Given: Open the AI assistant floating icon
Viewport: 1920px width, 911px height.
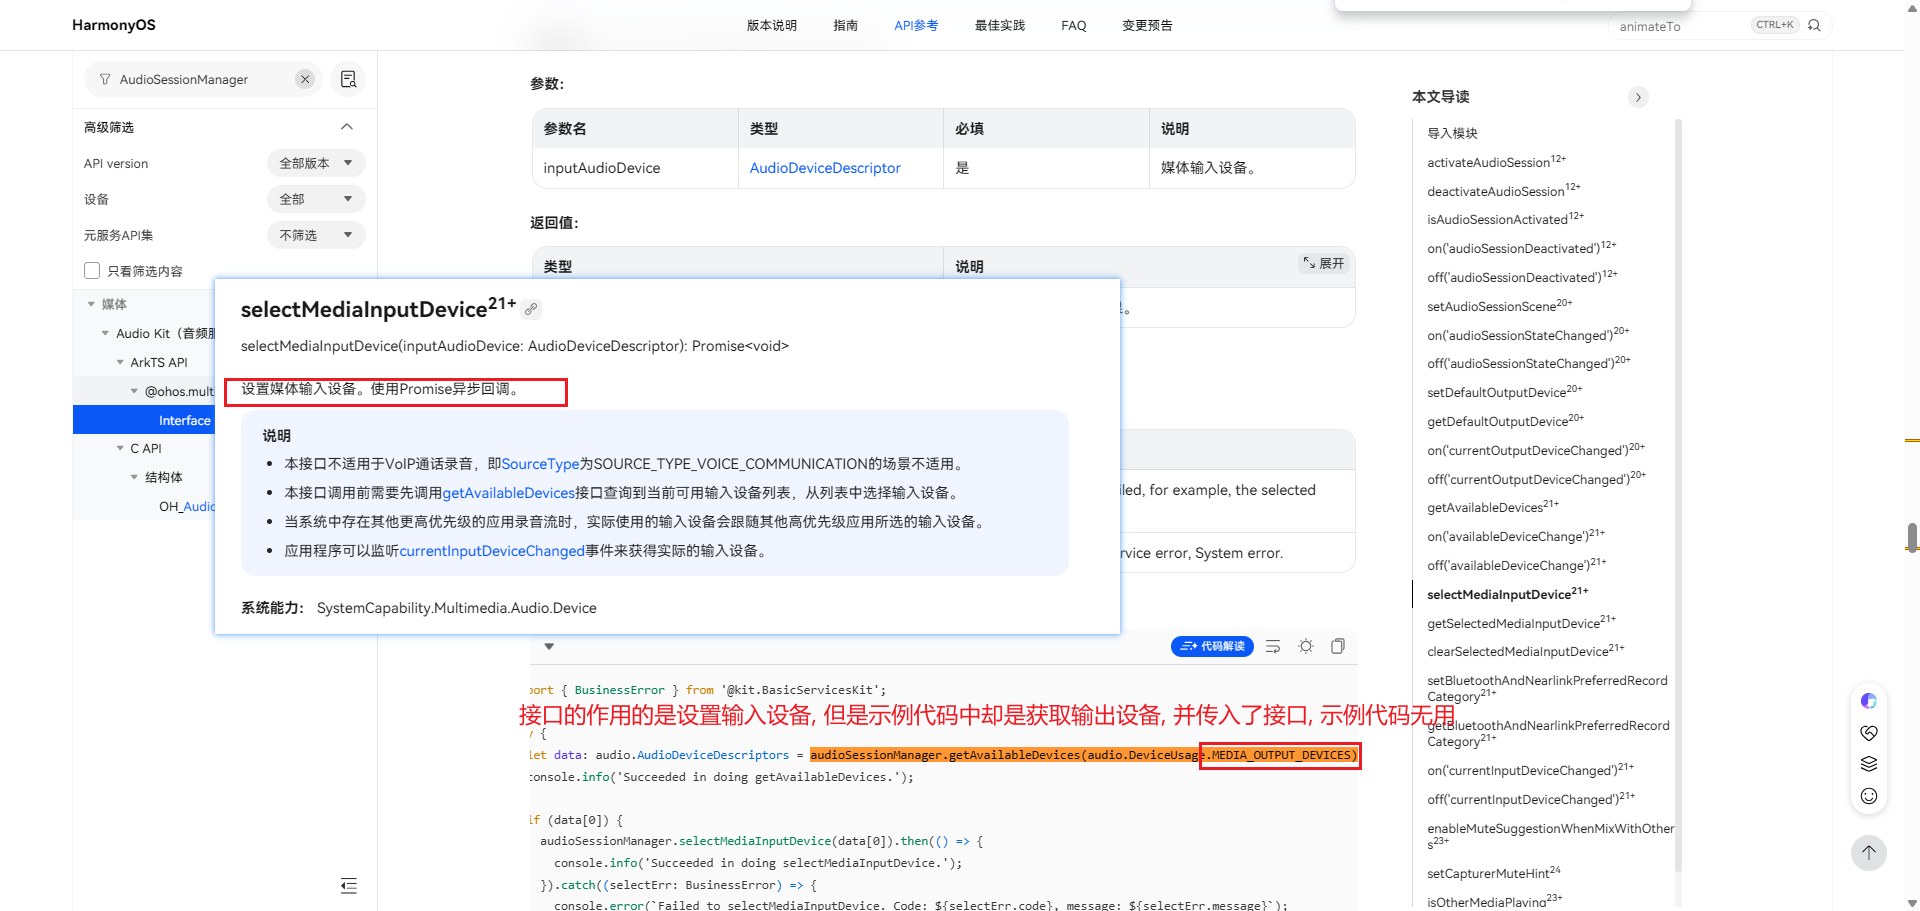Looking at the screenshot, I should tap(1868, 701).
